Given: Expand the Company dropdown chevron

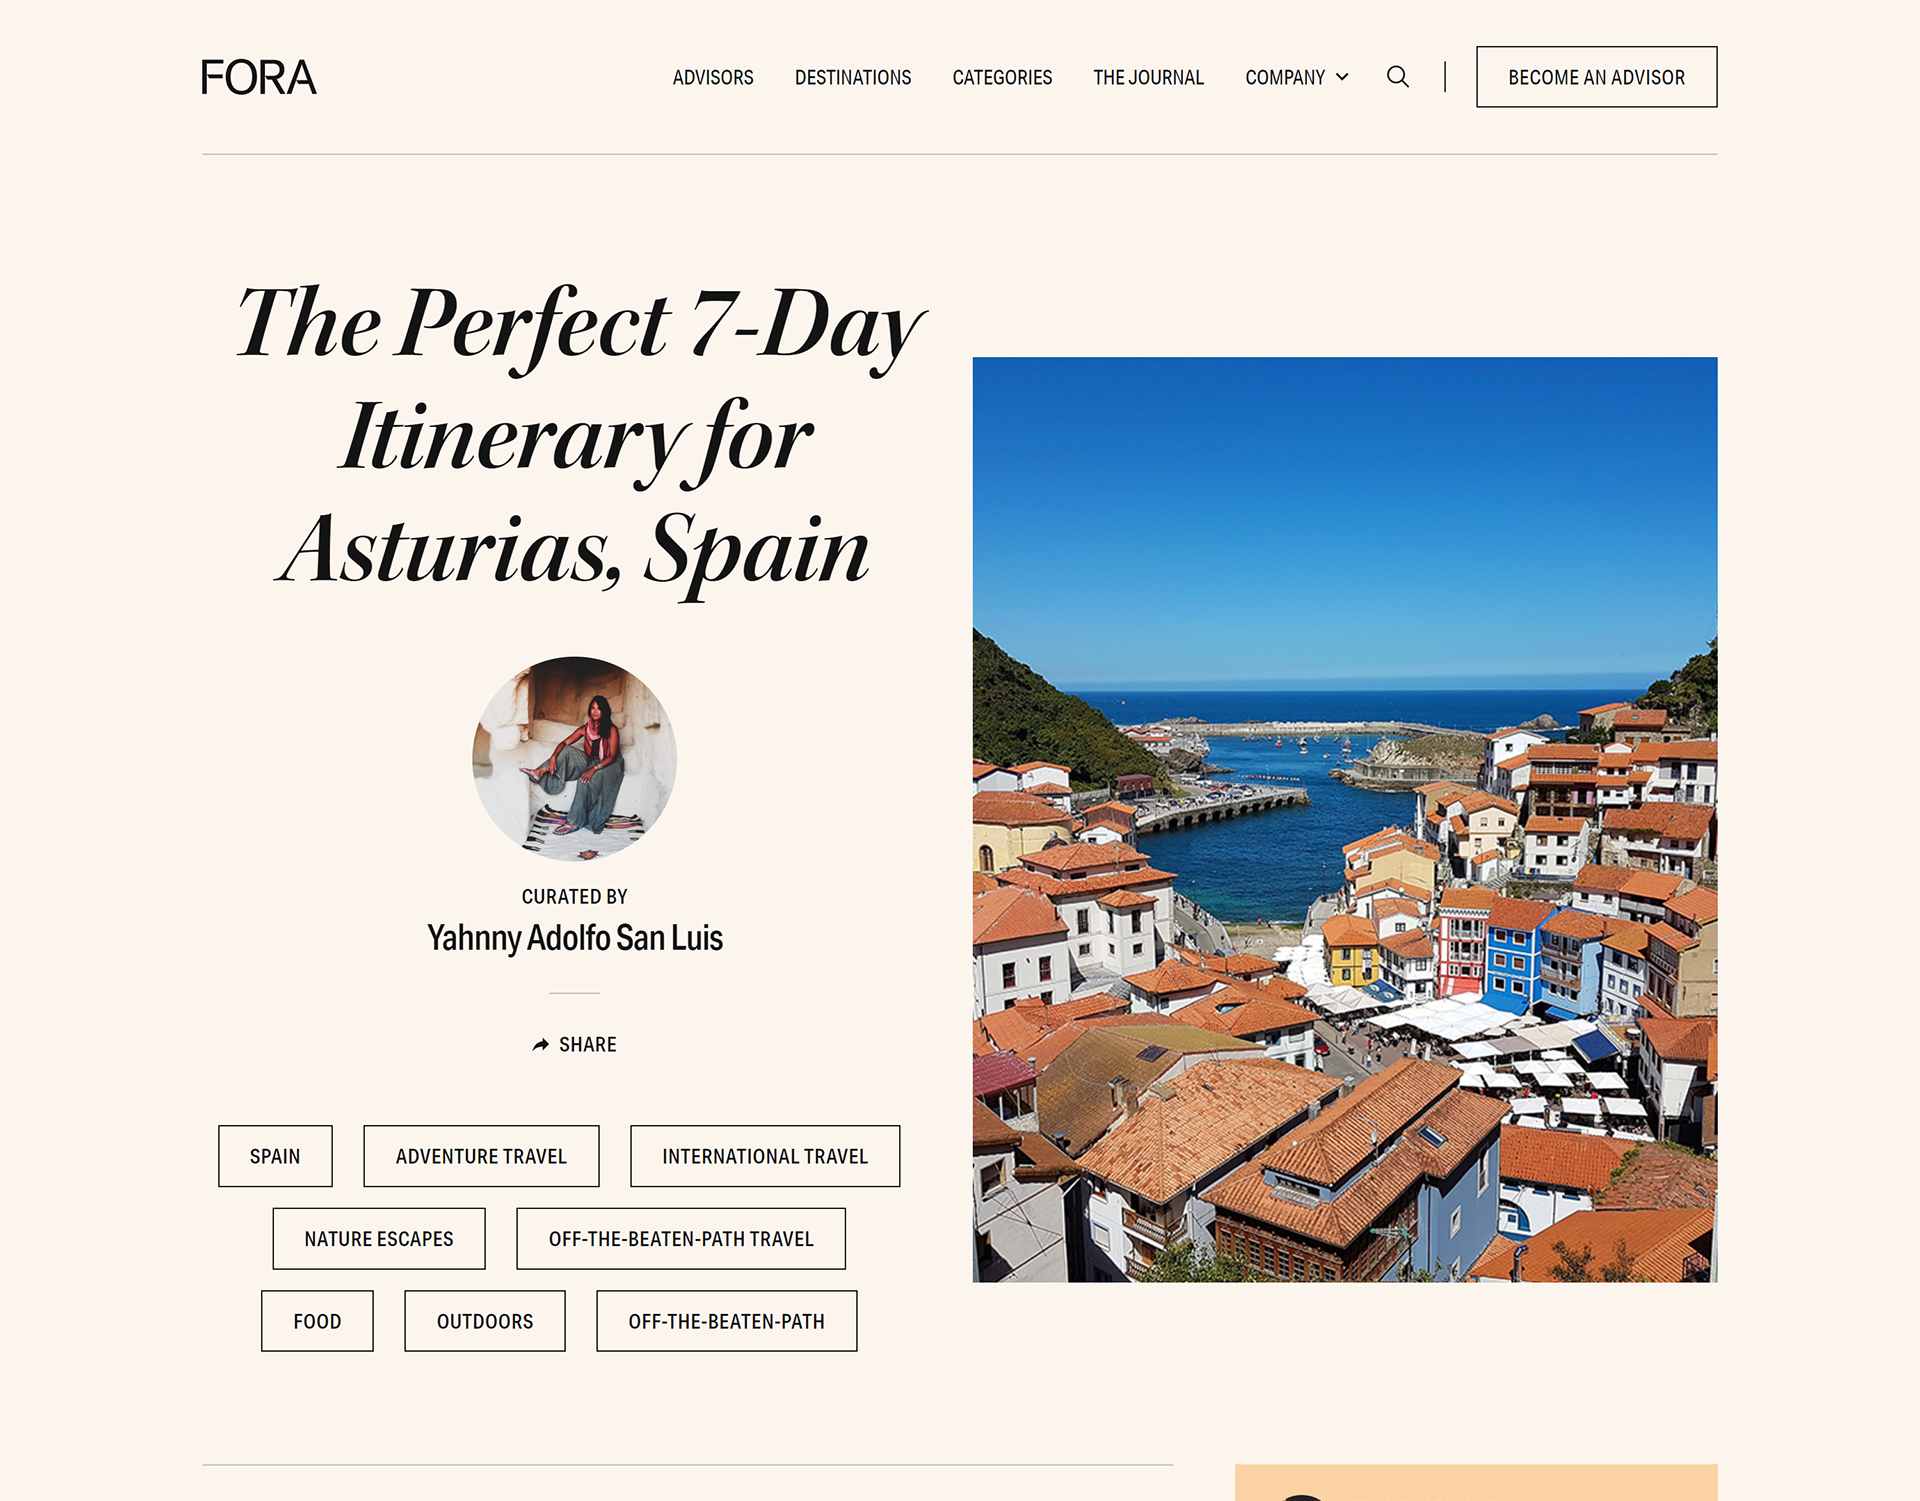Looking at the screenshot, I should (1342, 77).
